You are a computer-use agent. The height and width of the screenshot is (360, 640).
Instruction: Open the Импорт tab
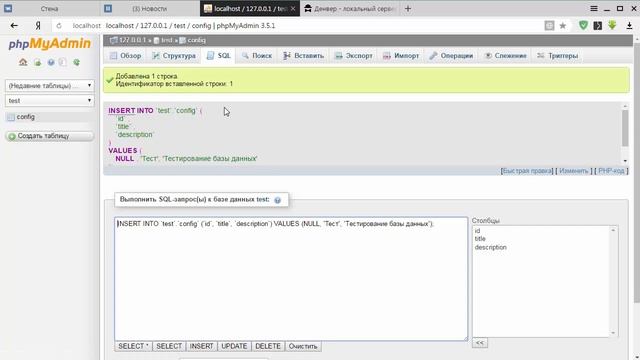click(401, 56)
